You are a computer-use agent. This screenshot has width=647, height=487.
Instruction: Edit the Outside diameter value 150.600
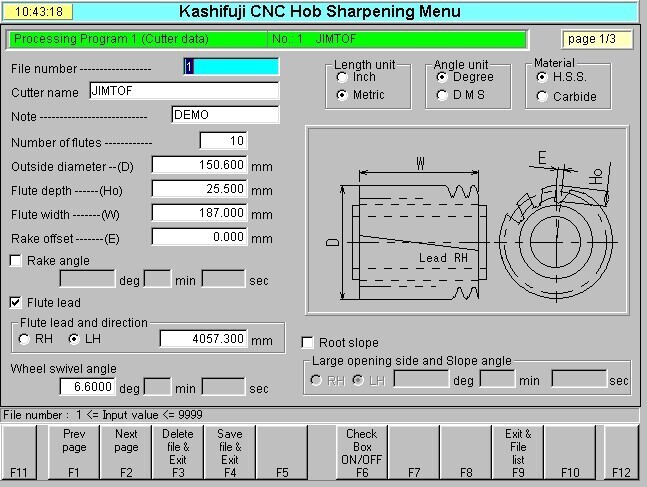(x=200, y=165)
